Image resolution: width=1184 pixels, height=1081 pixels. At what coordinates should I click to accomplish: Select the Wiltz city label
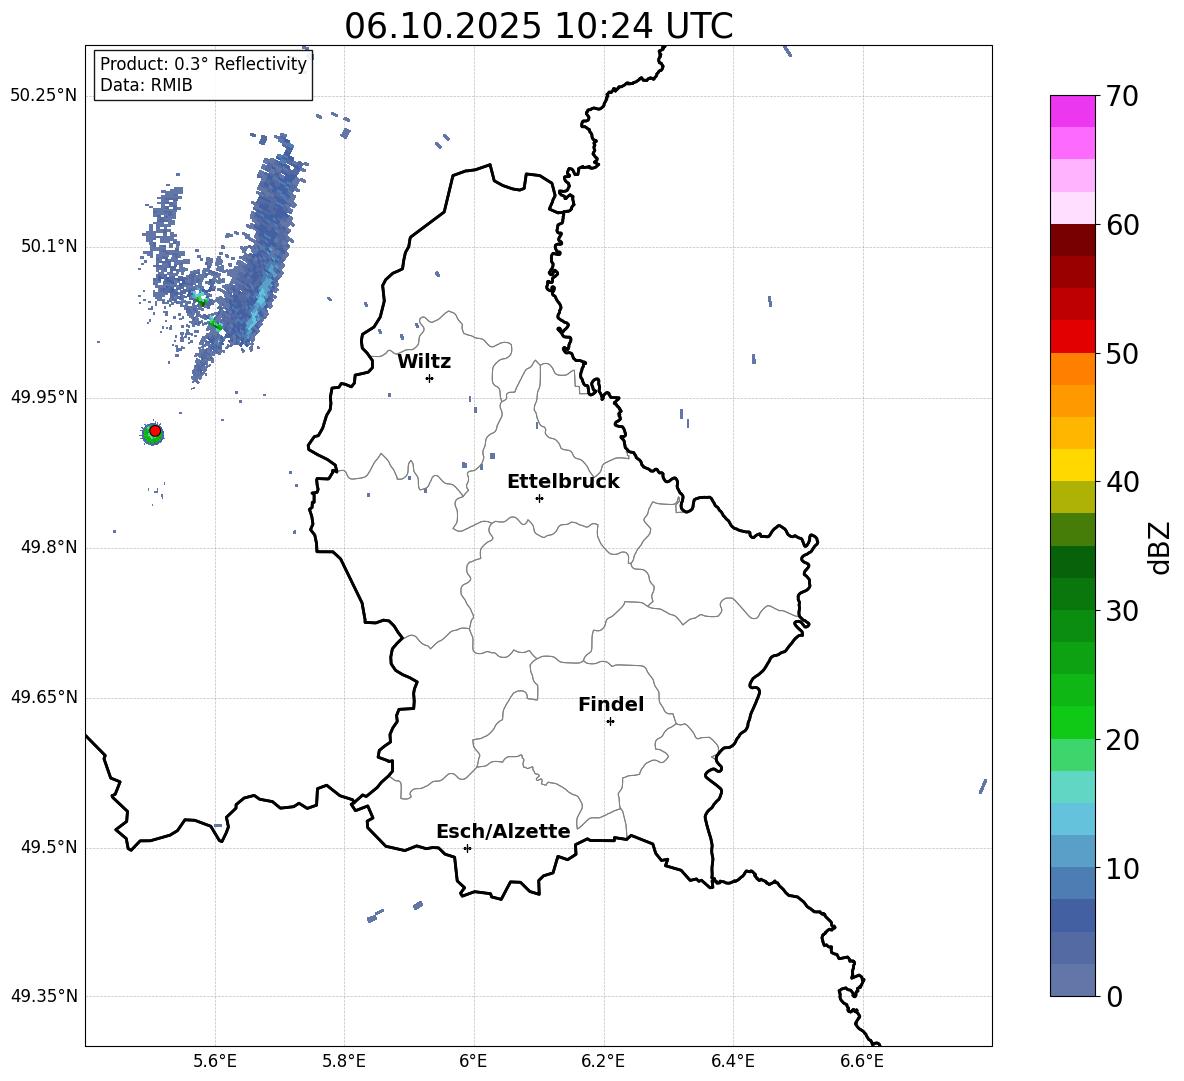(x=424, y=362)
